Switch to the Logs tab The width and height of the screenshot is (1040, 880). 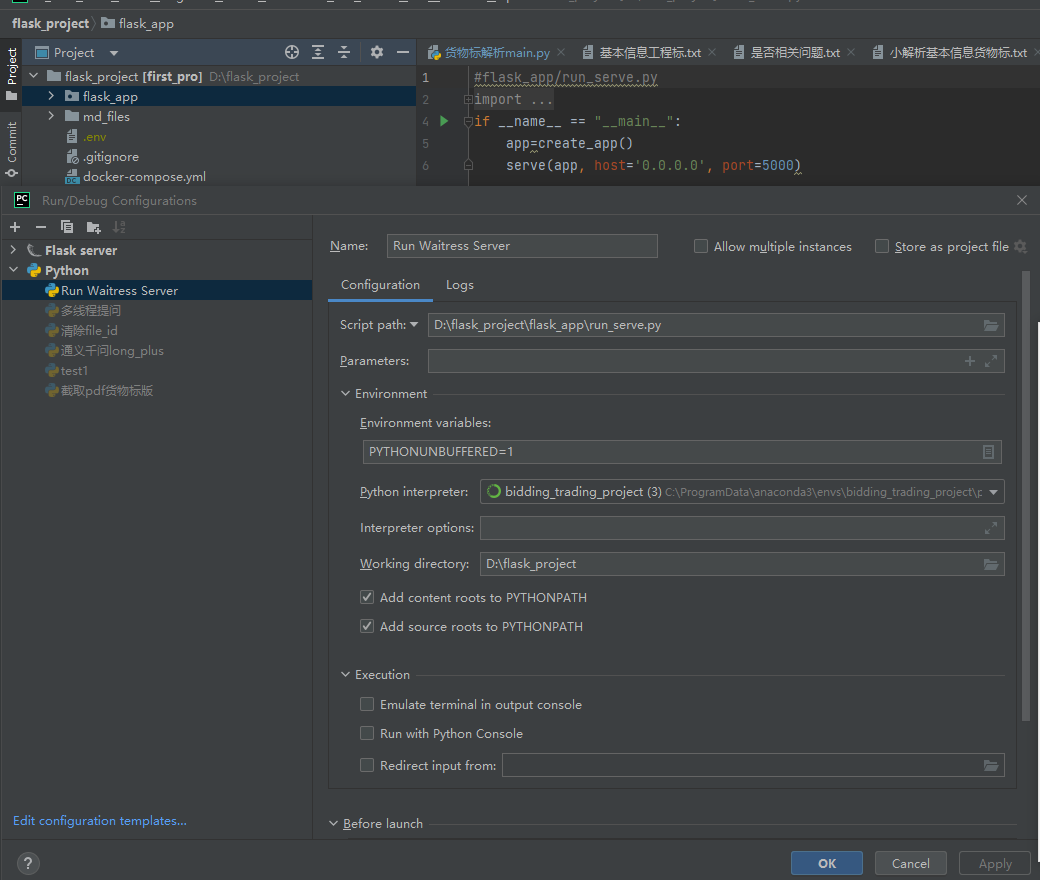460,285
